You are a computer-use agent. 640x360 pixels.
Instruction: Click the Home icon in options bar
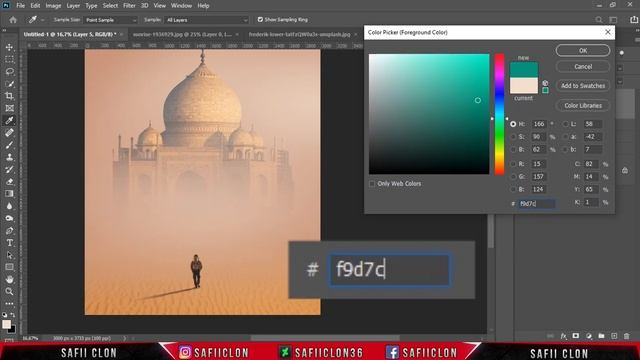pyautogui.click(x=13, y=20)
